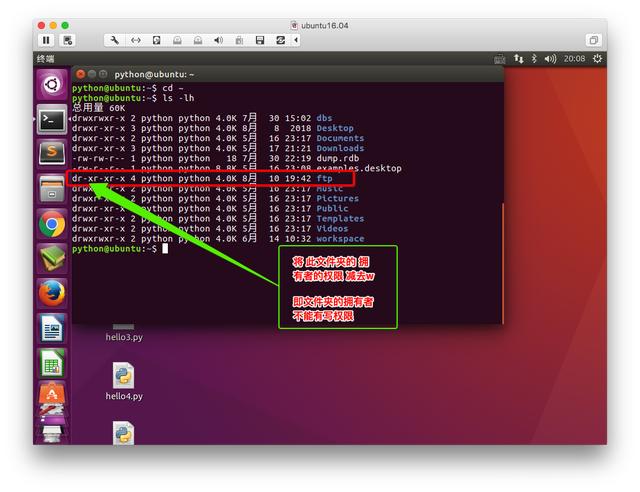Click the '总用量 60K' output line
Viewport: 640px width, 492px height.
click(98, 108)
